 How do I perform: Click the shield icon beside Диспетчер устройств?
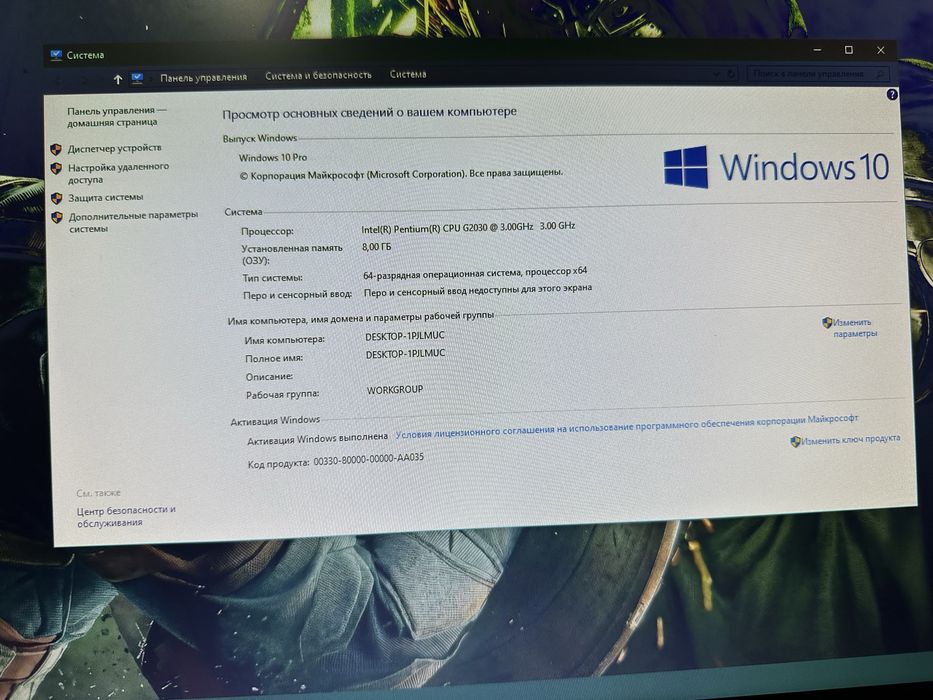(57, 149)
